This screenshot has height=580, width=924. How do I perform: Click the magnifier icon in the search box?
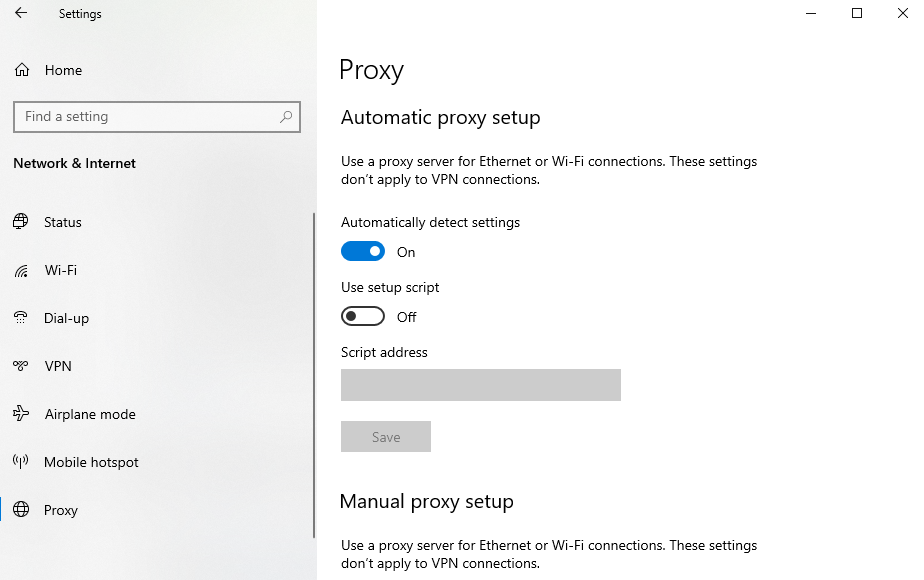[286, 117]
